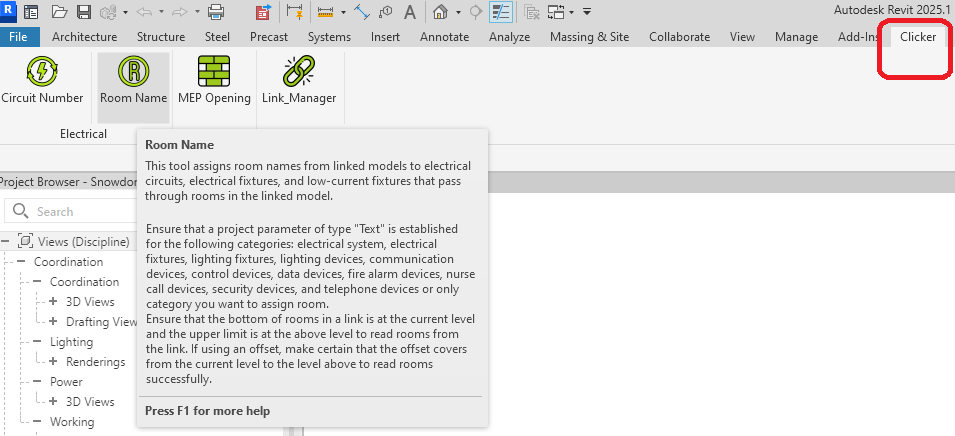Open the Revit application menu logo
Viewport: 955px width, 436px height.
pos(7,10)
